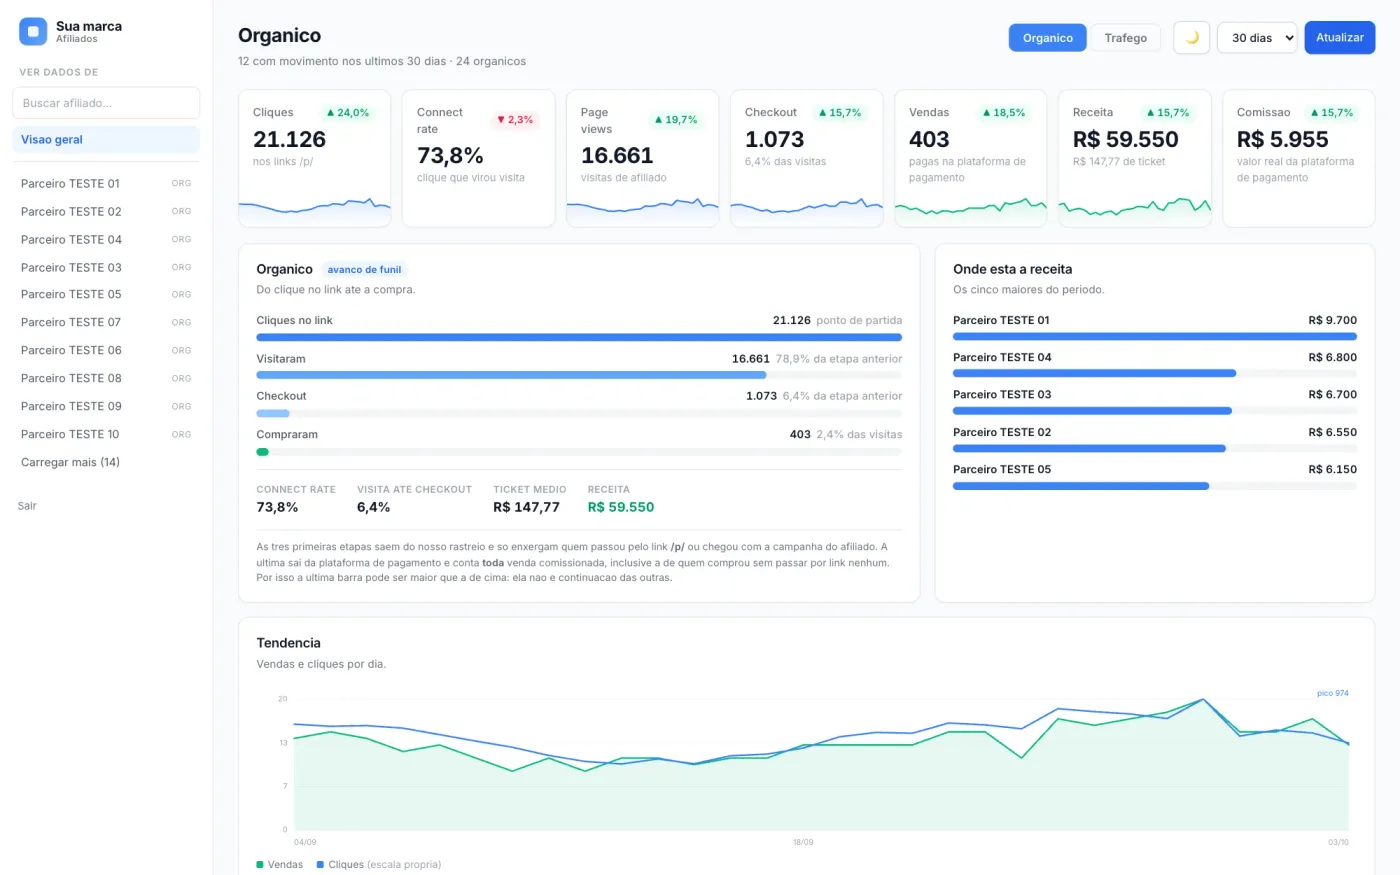Screen dimensions: 1400x875
Task: Expand the list with Carregar mais (14)
Action: click(x=70, y=463)
